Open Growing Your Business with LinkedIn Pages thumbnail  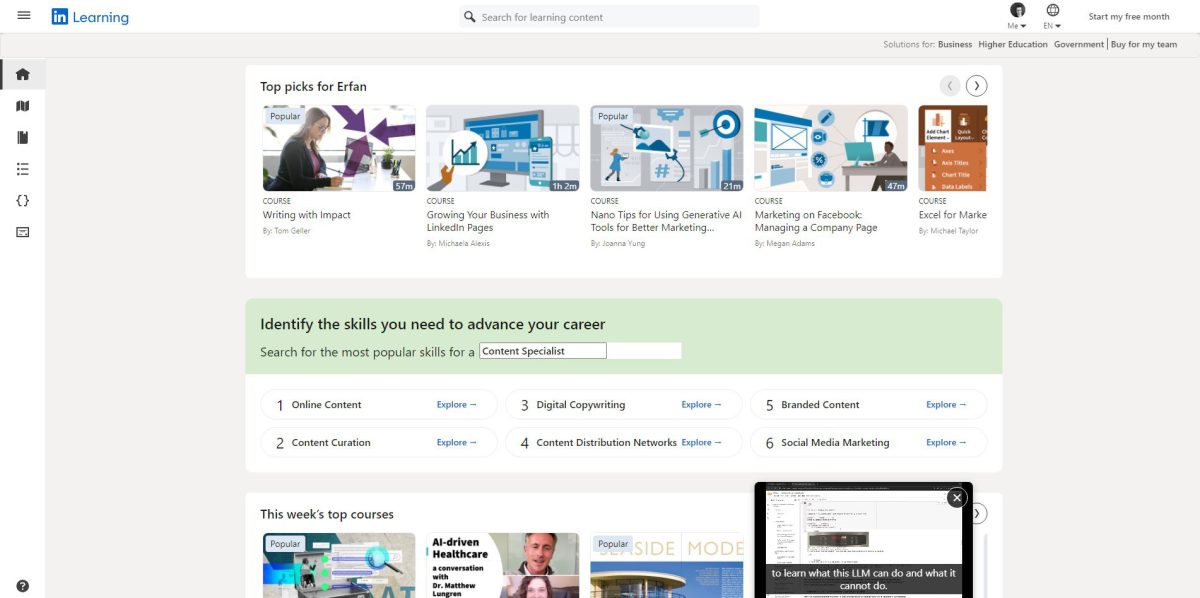click(503, 148)
